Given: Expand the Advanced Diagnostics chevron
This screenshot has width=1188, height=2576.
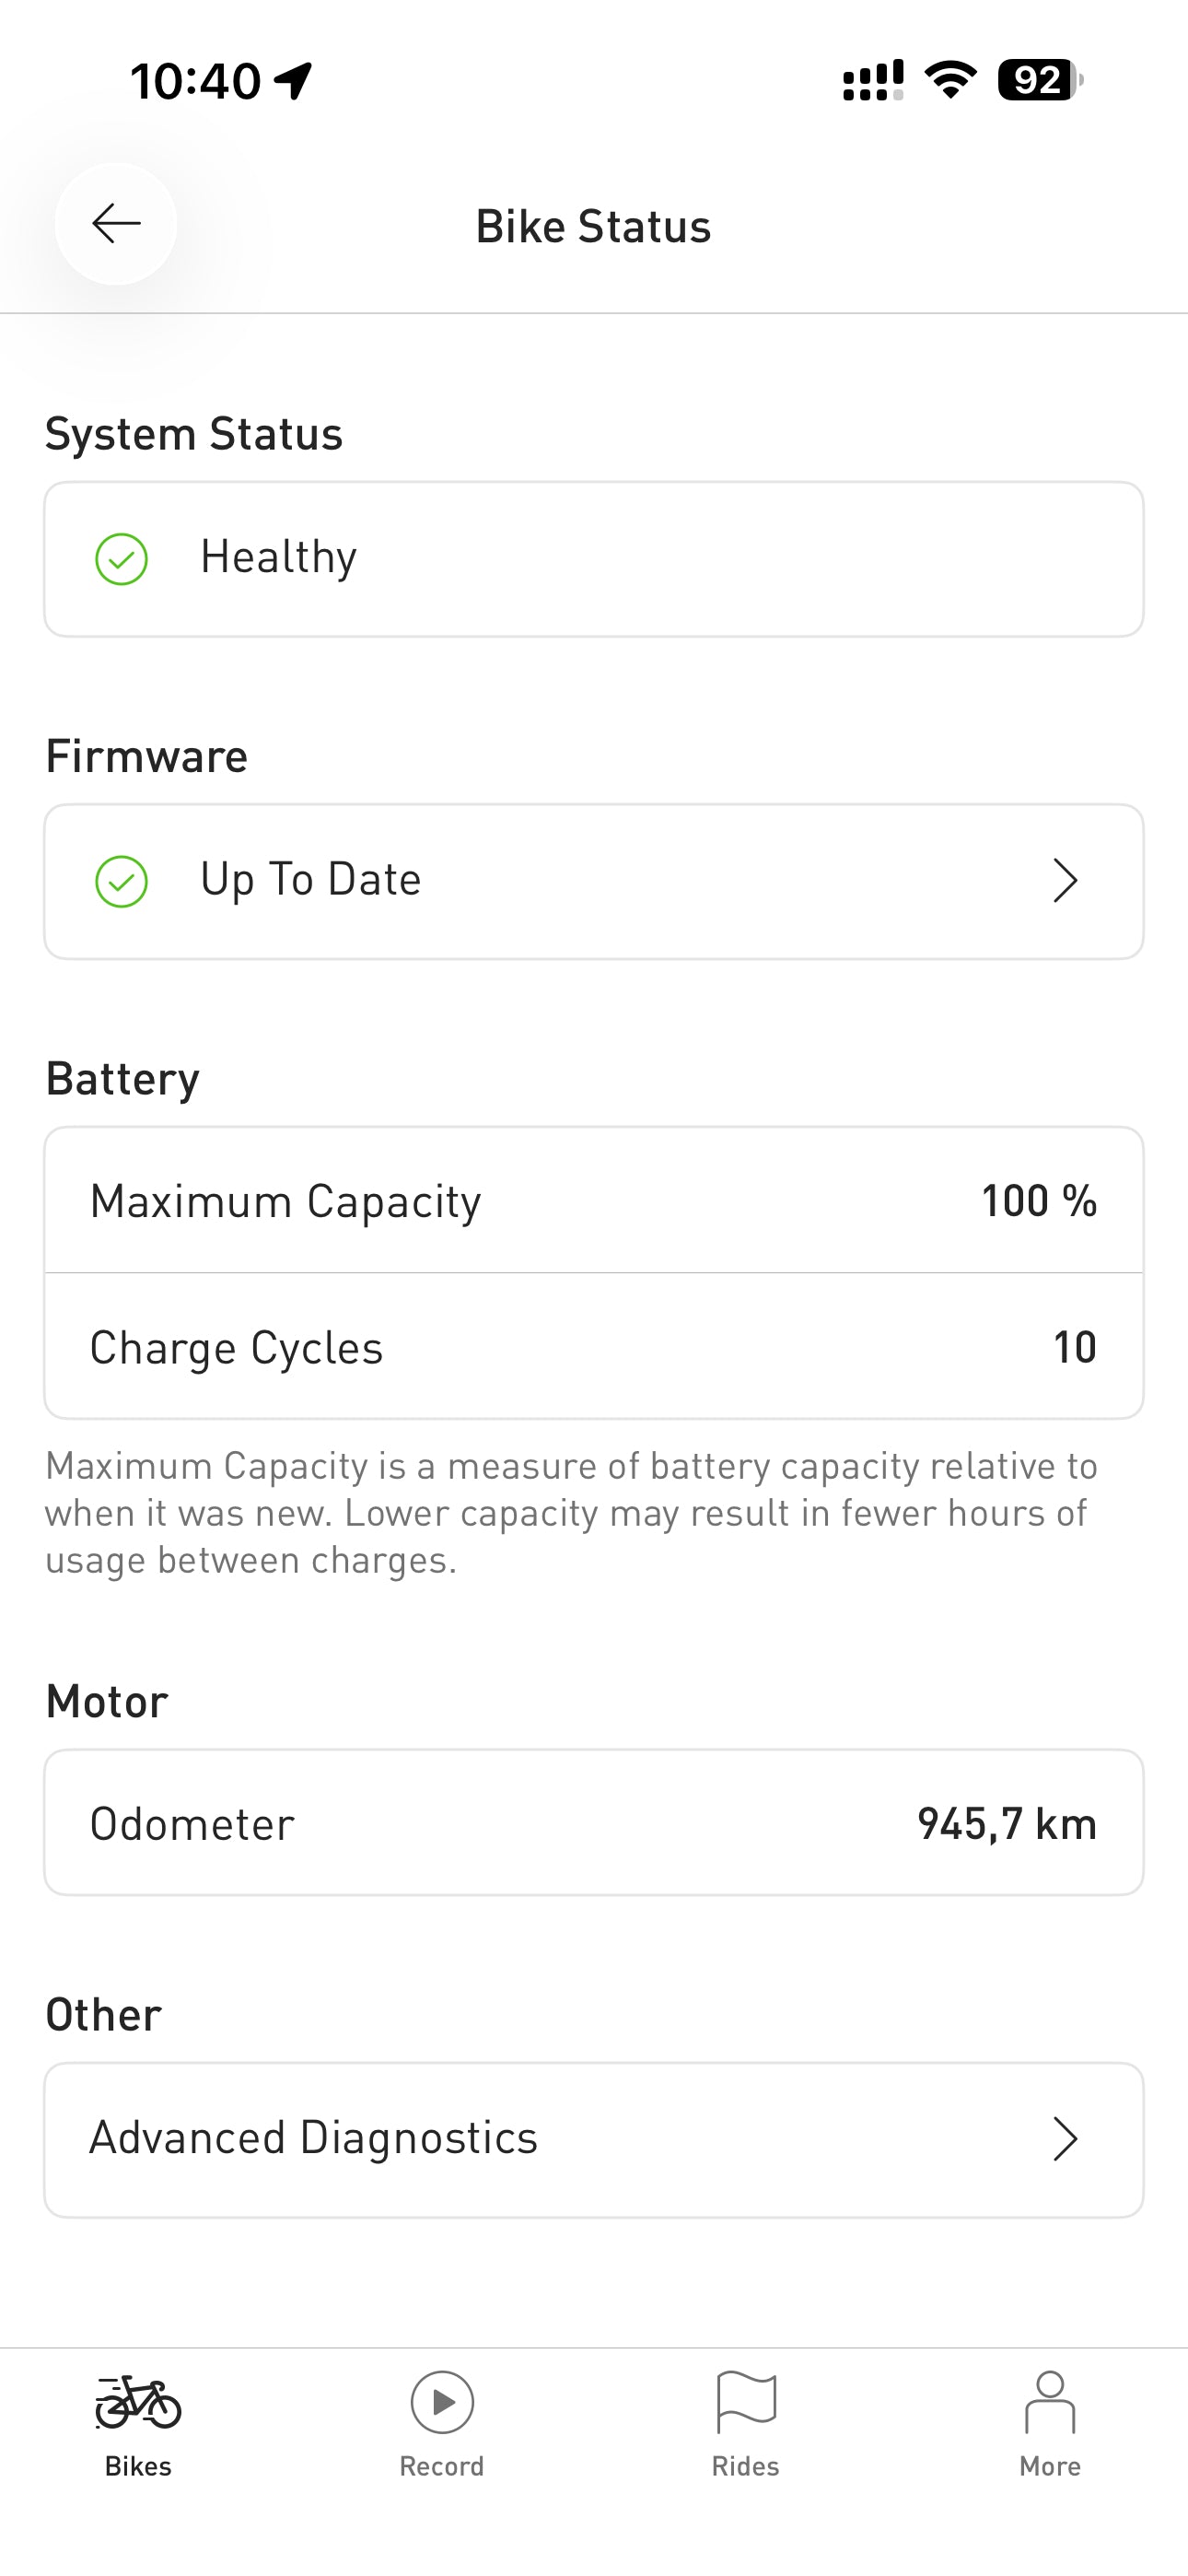Looking at the screenshot, I should [x=1065, y=2139].
